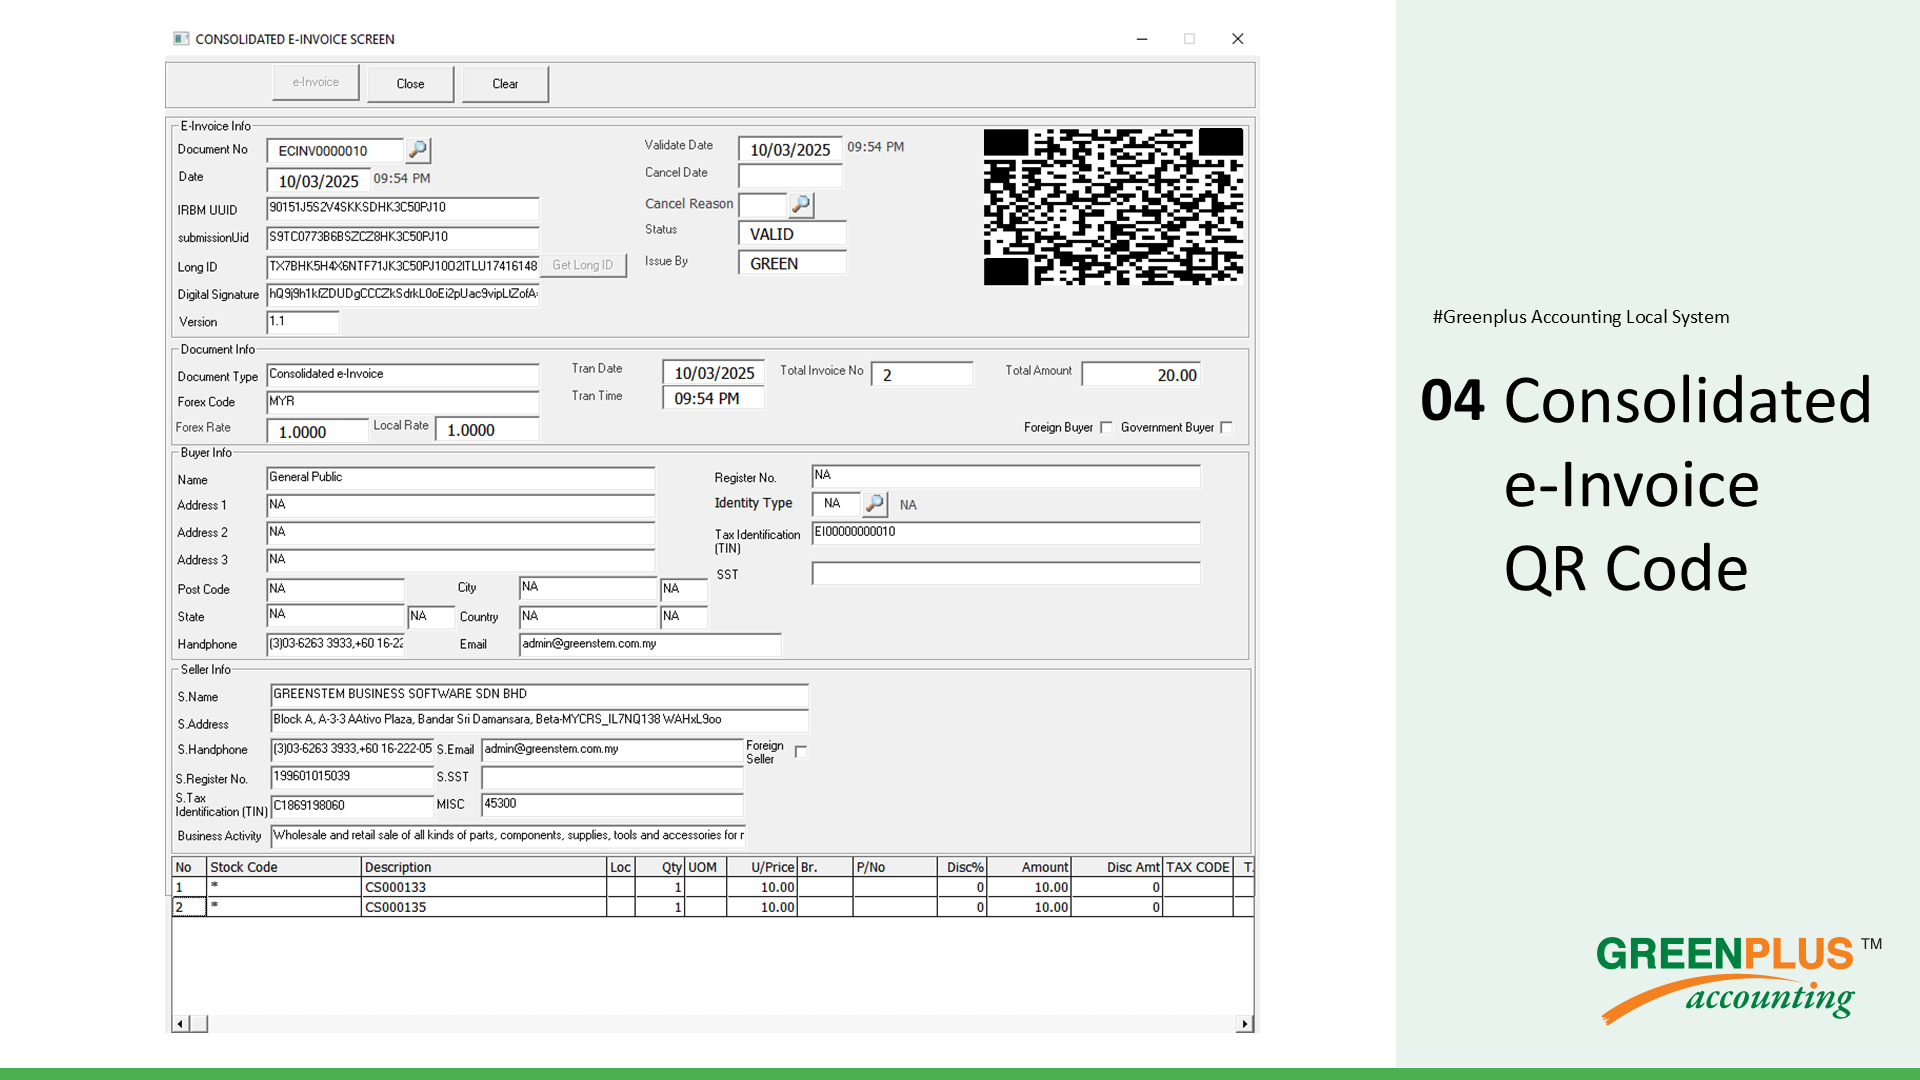1920x1080 pixels.
Task: Click the Cancel Reason code field
Action: 762,205
